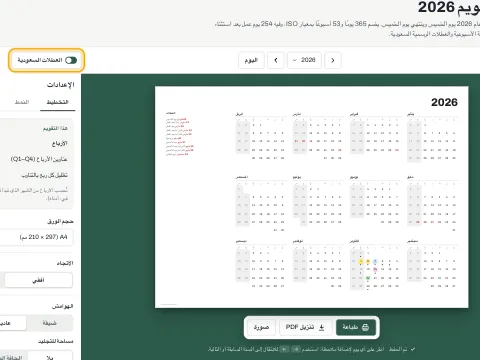Image resolution: width=480 pixels, height=360 pixels.
Task: Click the نوفمبر month grid in the preview
Action: [318, 264]
